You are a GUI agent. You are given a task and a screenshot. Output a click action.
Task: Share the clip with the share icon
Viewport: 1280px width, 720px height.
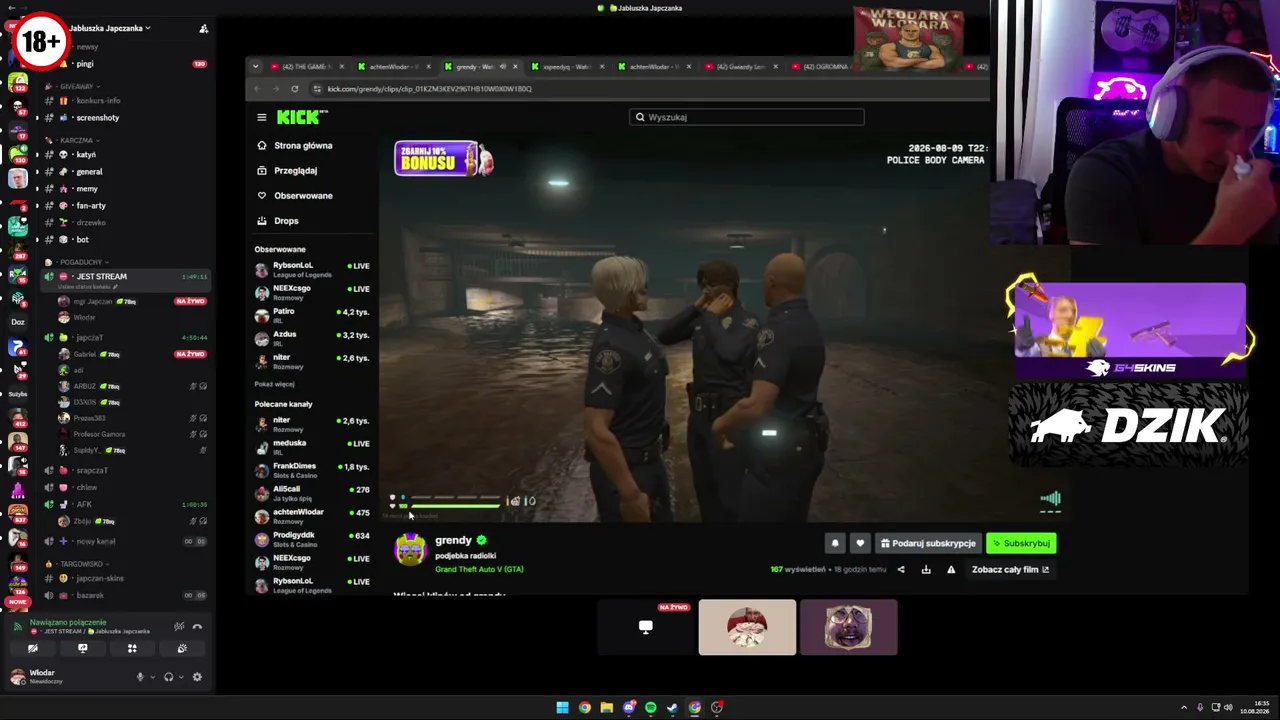901,570
